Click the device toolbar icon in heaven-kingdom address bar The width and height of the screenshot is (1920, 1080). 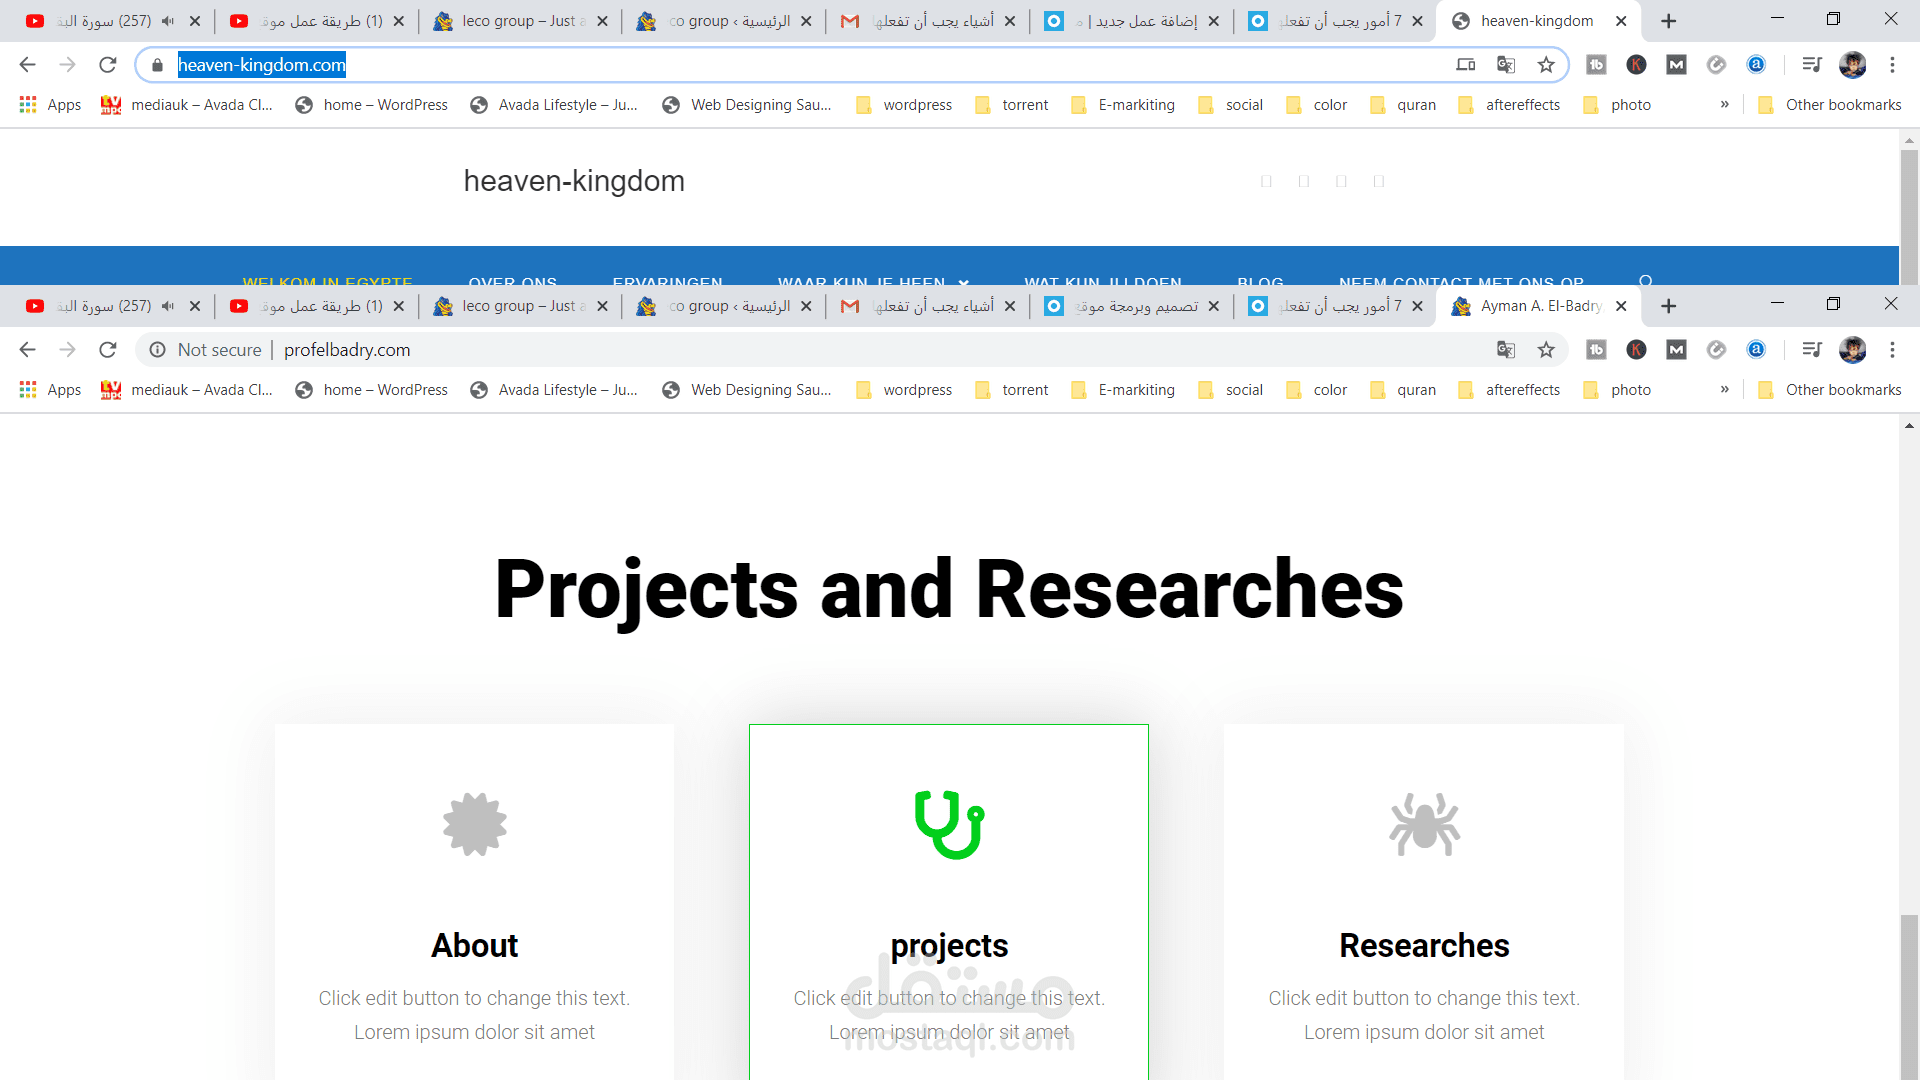point(1465,65)
